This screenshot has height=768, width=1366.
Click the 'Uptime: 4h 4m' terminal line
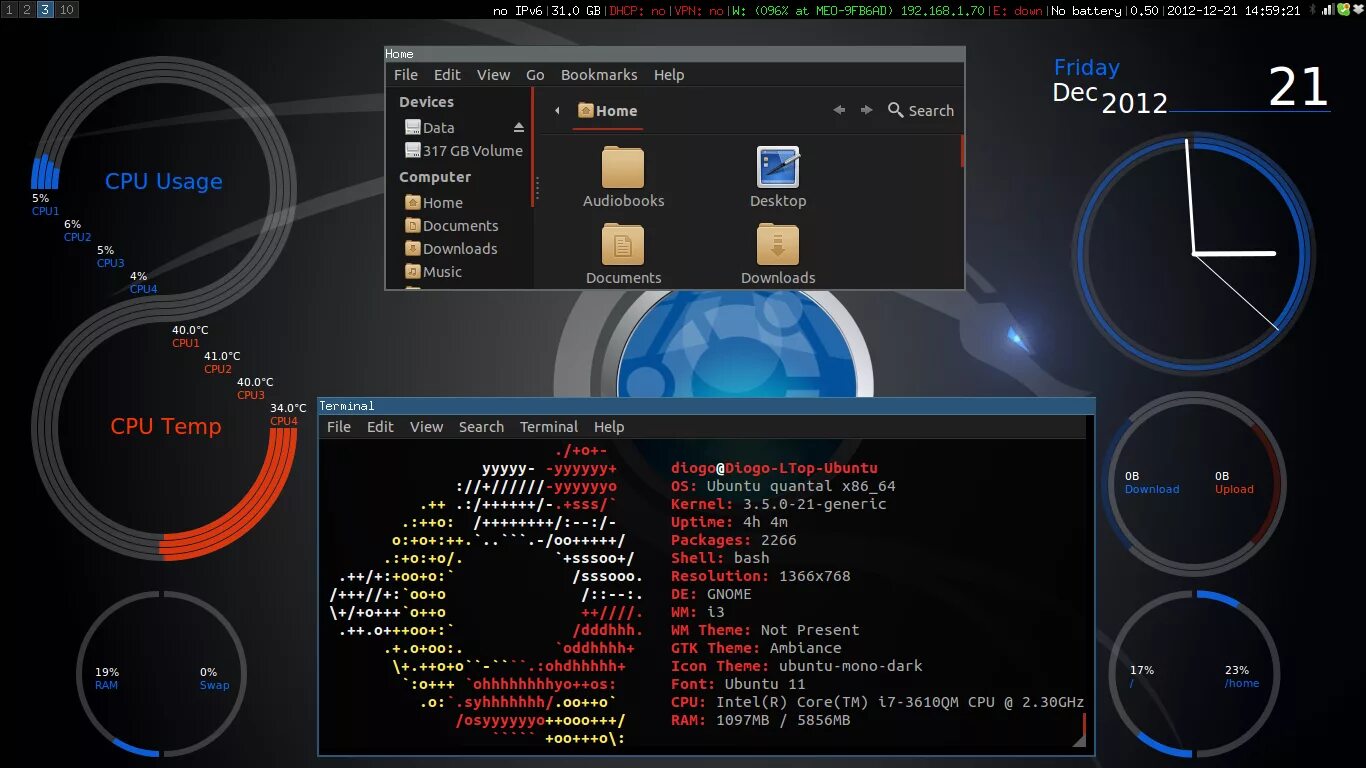729,522
